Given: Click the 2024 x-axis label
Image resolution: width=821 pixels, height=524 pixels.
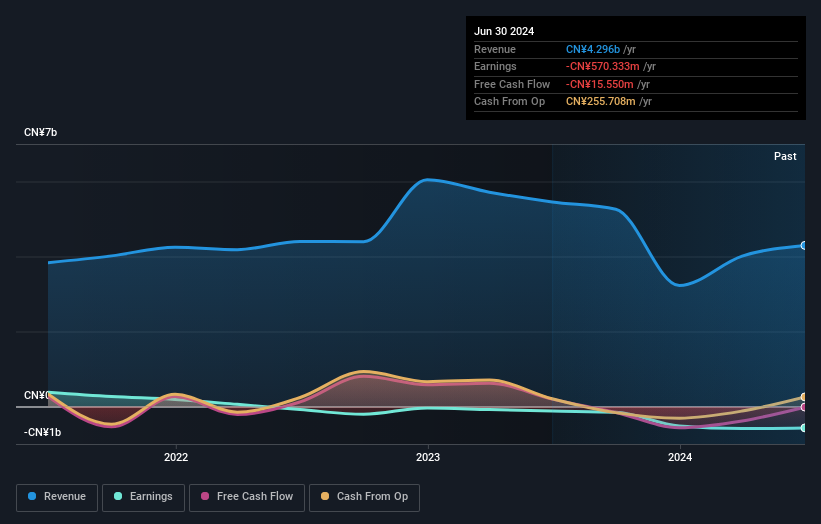Looking at the screenshot, I should click(x=680, y=457).
